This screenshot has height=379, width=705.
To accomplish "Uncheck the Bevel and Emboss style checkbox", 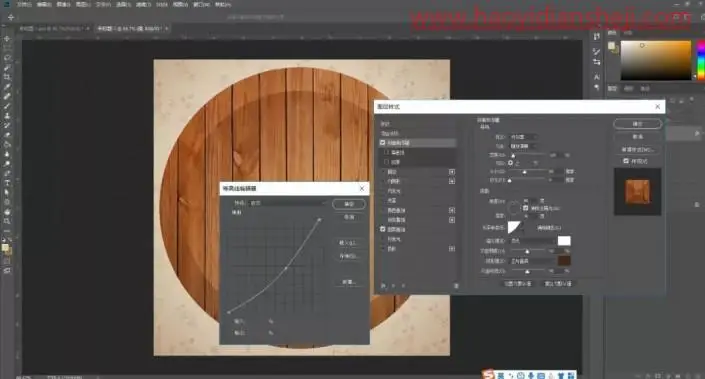I will click(383, 143).
